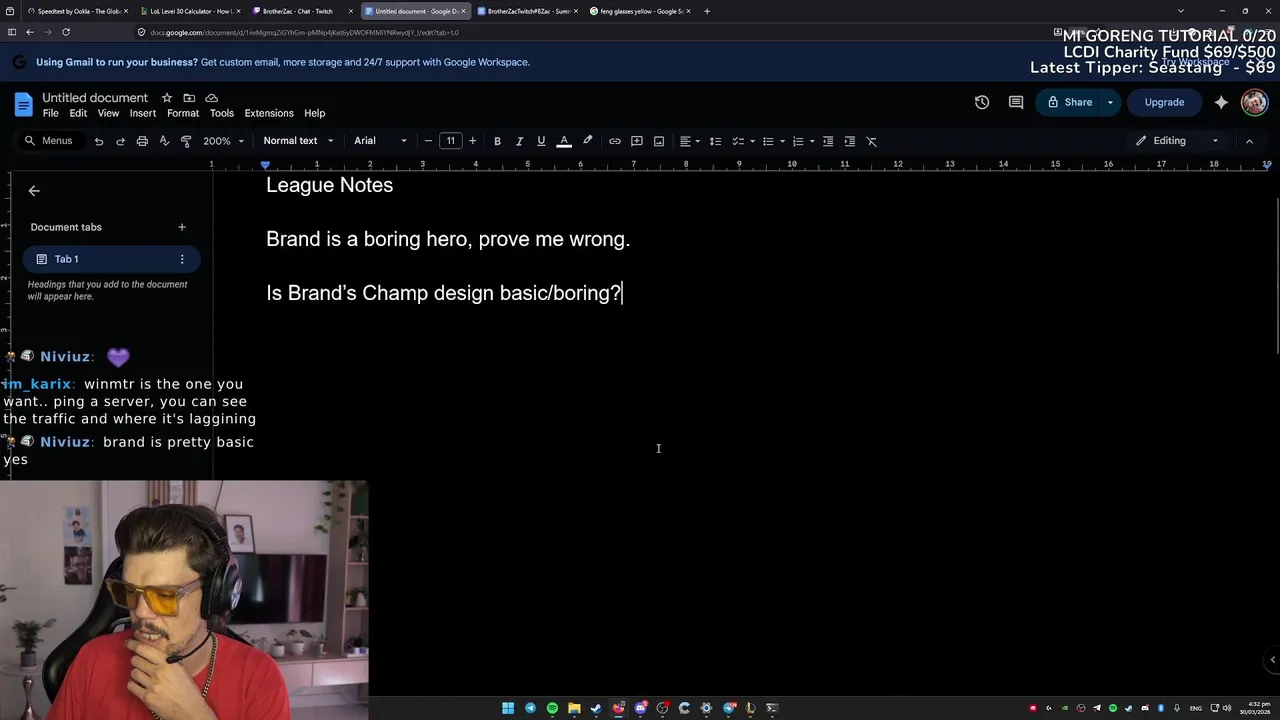Toggle bold formatting
Viewport: 1280px width, 720px height.
tap(497, 141)
